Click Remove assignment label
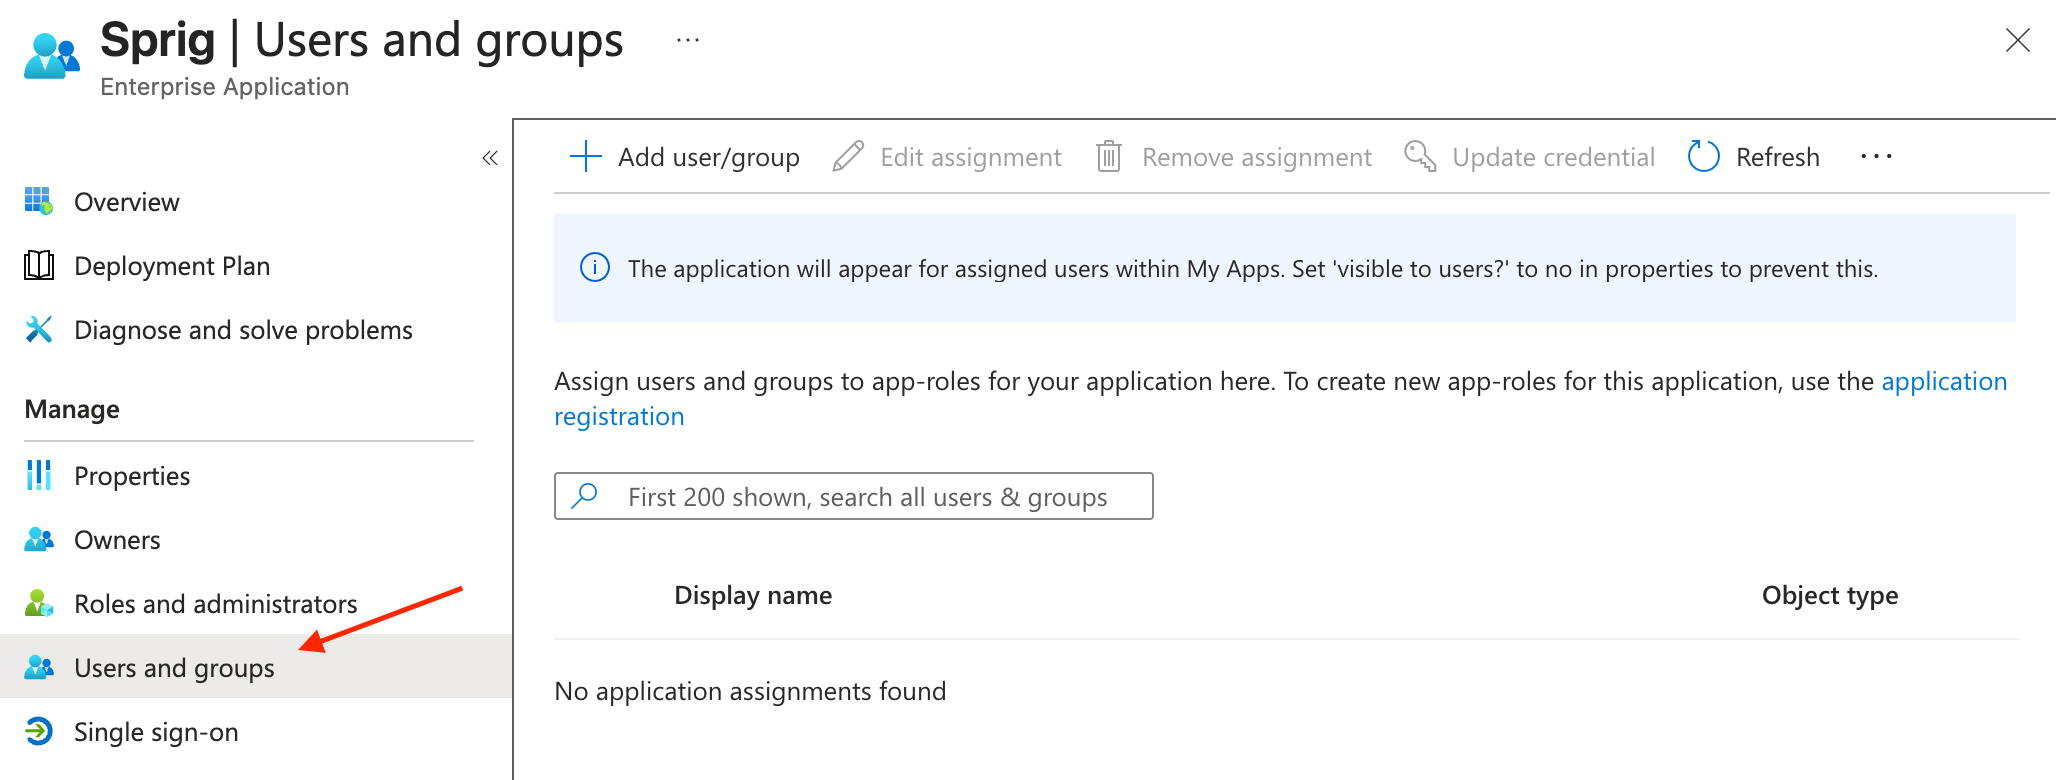 [1257, 157]
